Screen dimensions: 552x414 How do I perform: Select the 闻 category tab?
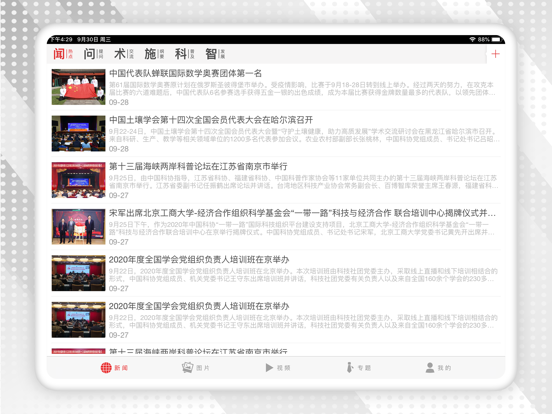tap(63, 54)
